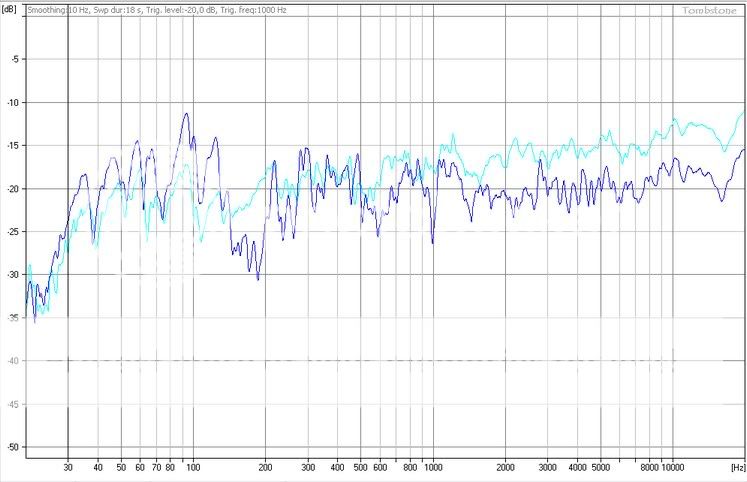Click the dark blue curve's lowest dip near 200 Hz

258,279
